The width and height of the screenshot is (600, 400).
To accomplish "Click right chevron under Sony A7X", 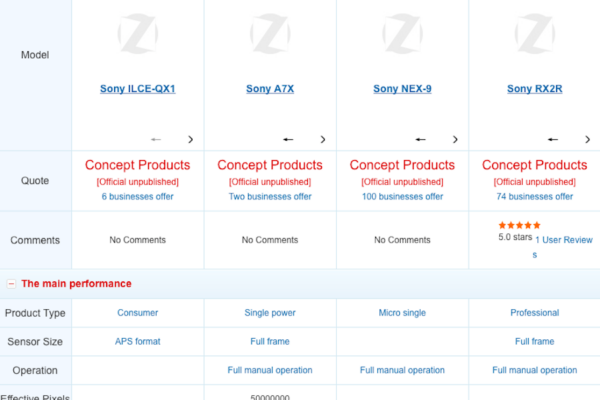I will click(x=322, y=139).
